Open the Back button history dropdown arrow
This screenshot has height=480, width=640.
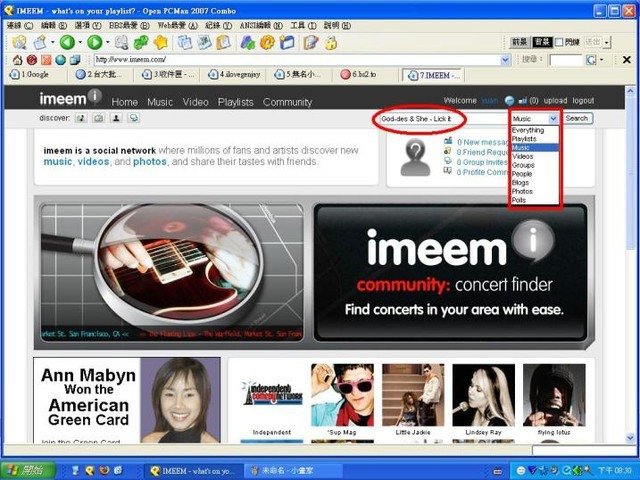point(80,42)
